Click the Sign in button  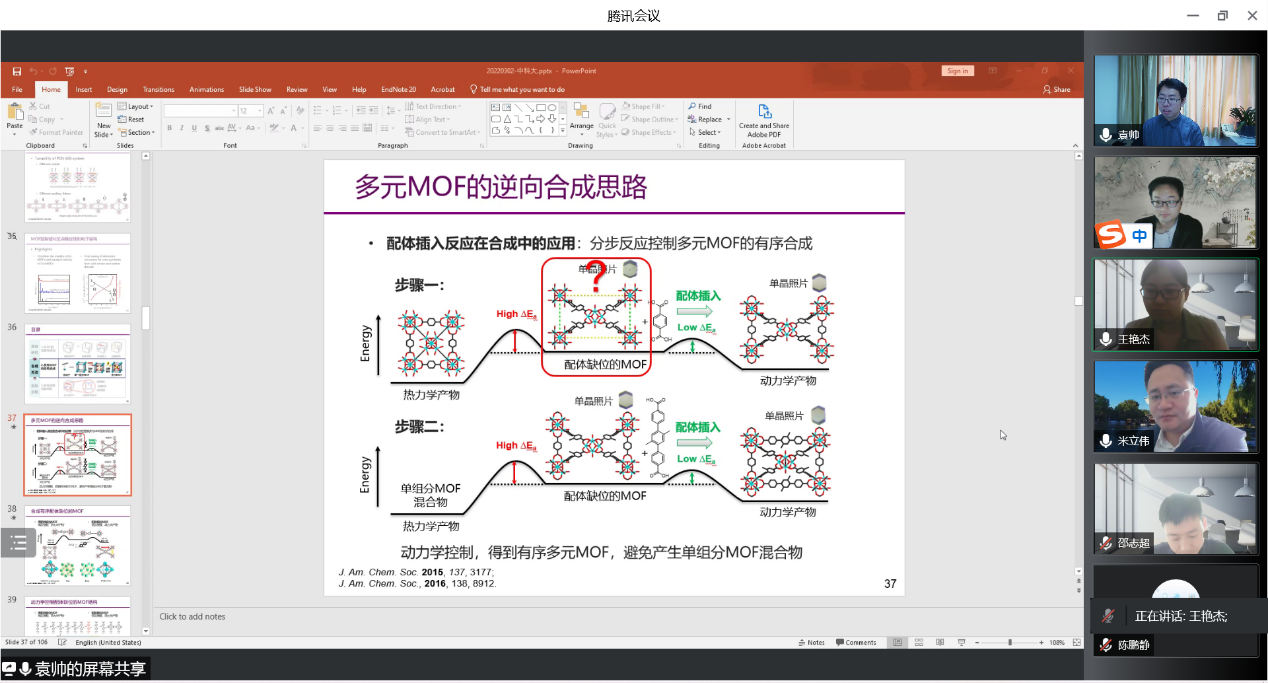pos(957,71)
